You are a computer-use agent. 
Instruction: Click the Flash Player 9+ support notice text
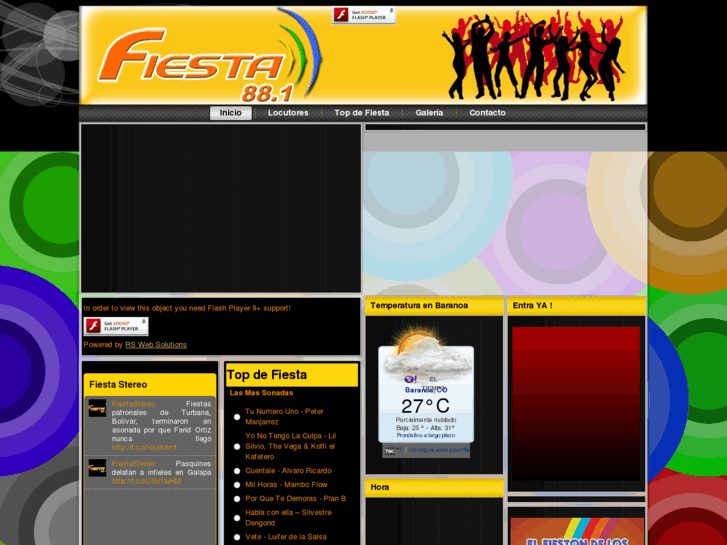(187, 308)
